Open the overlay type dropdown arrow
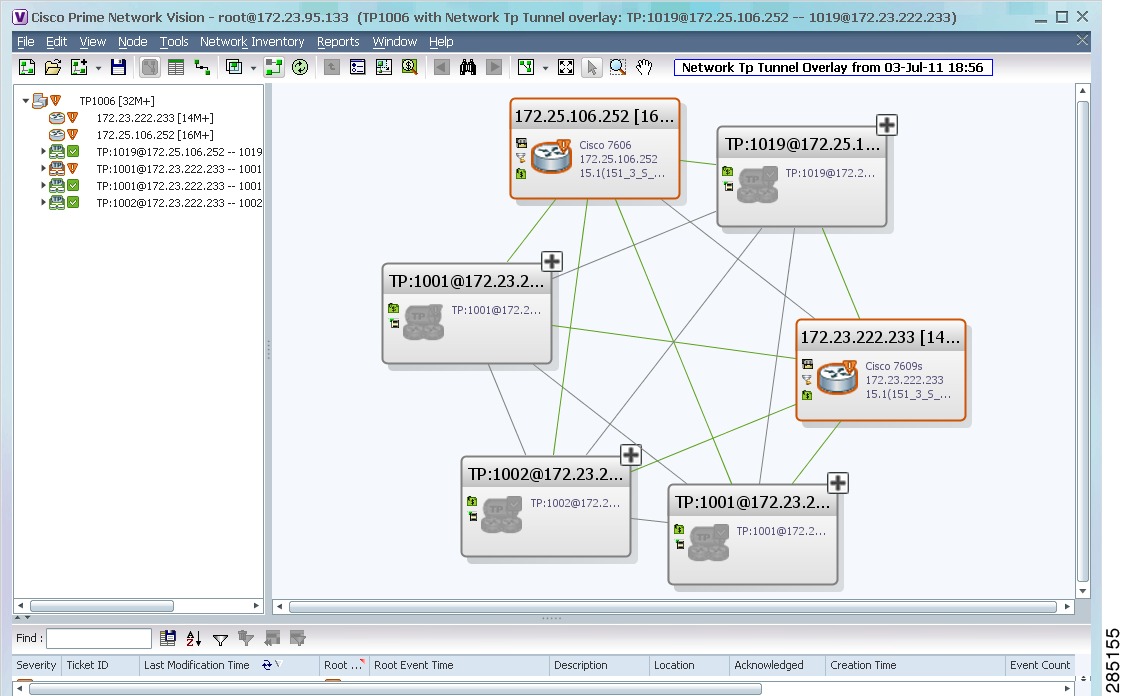1124x696 pixels. tap(253, 68)
